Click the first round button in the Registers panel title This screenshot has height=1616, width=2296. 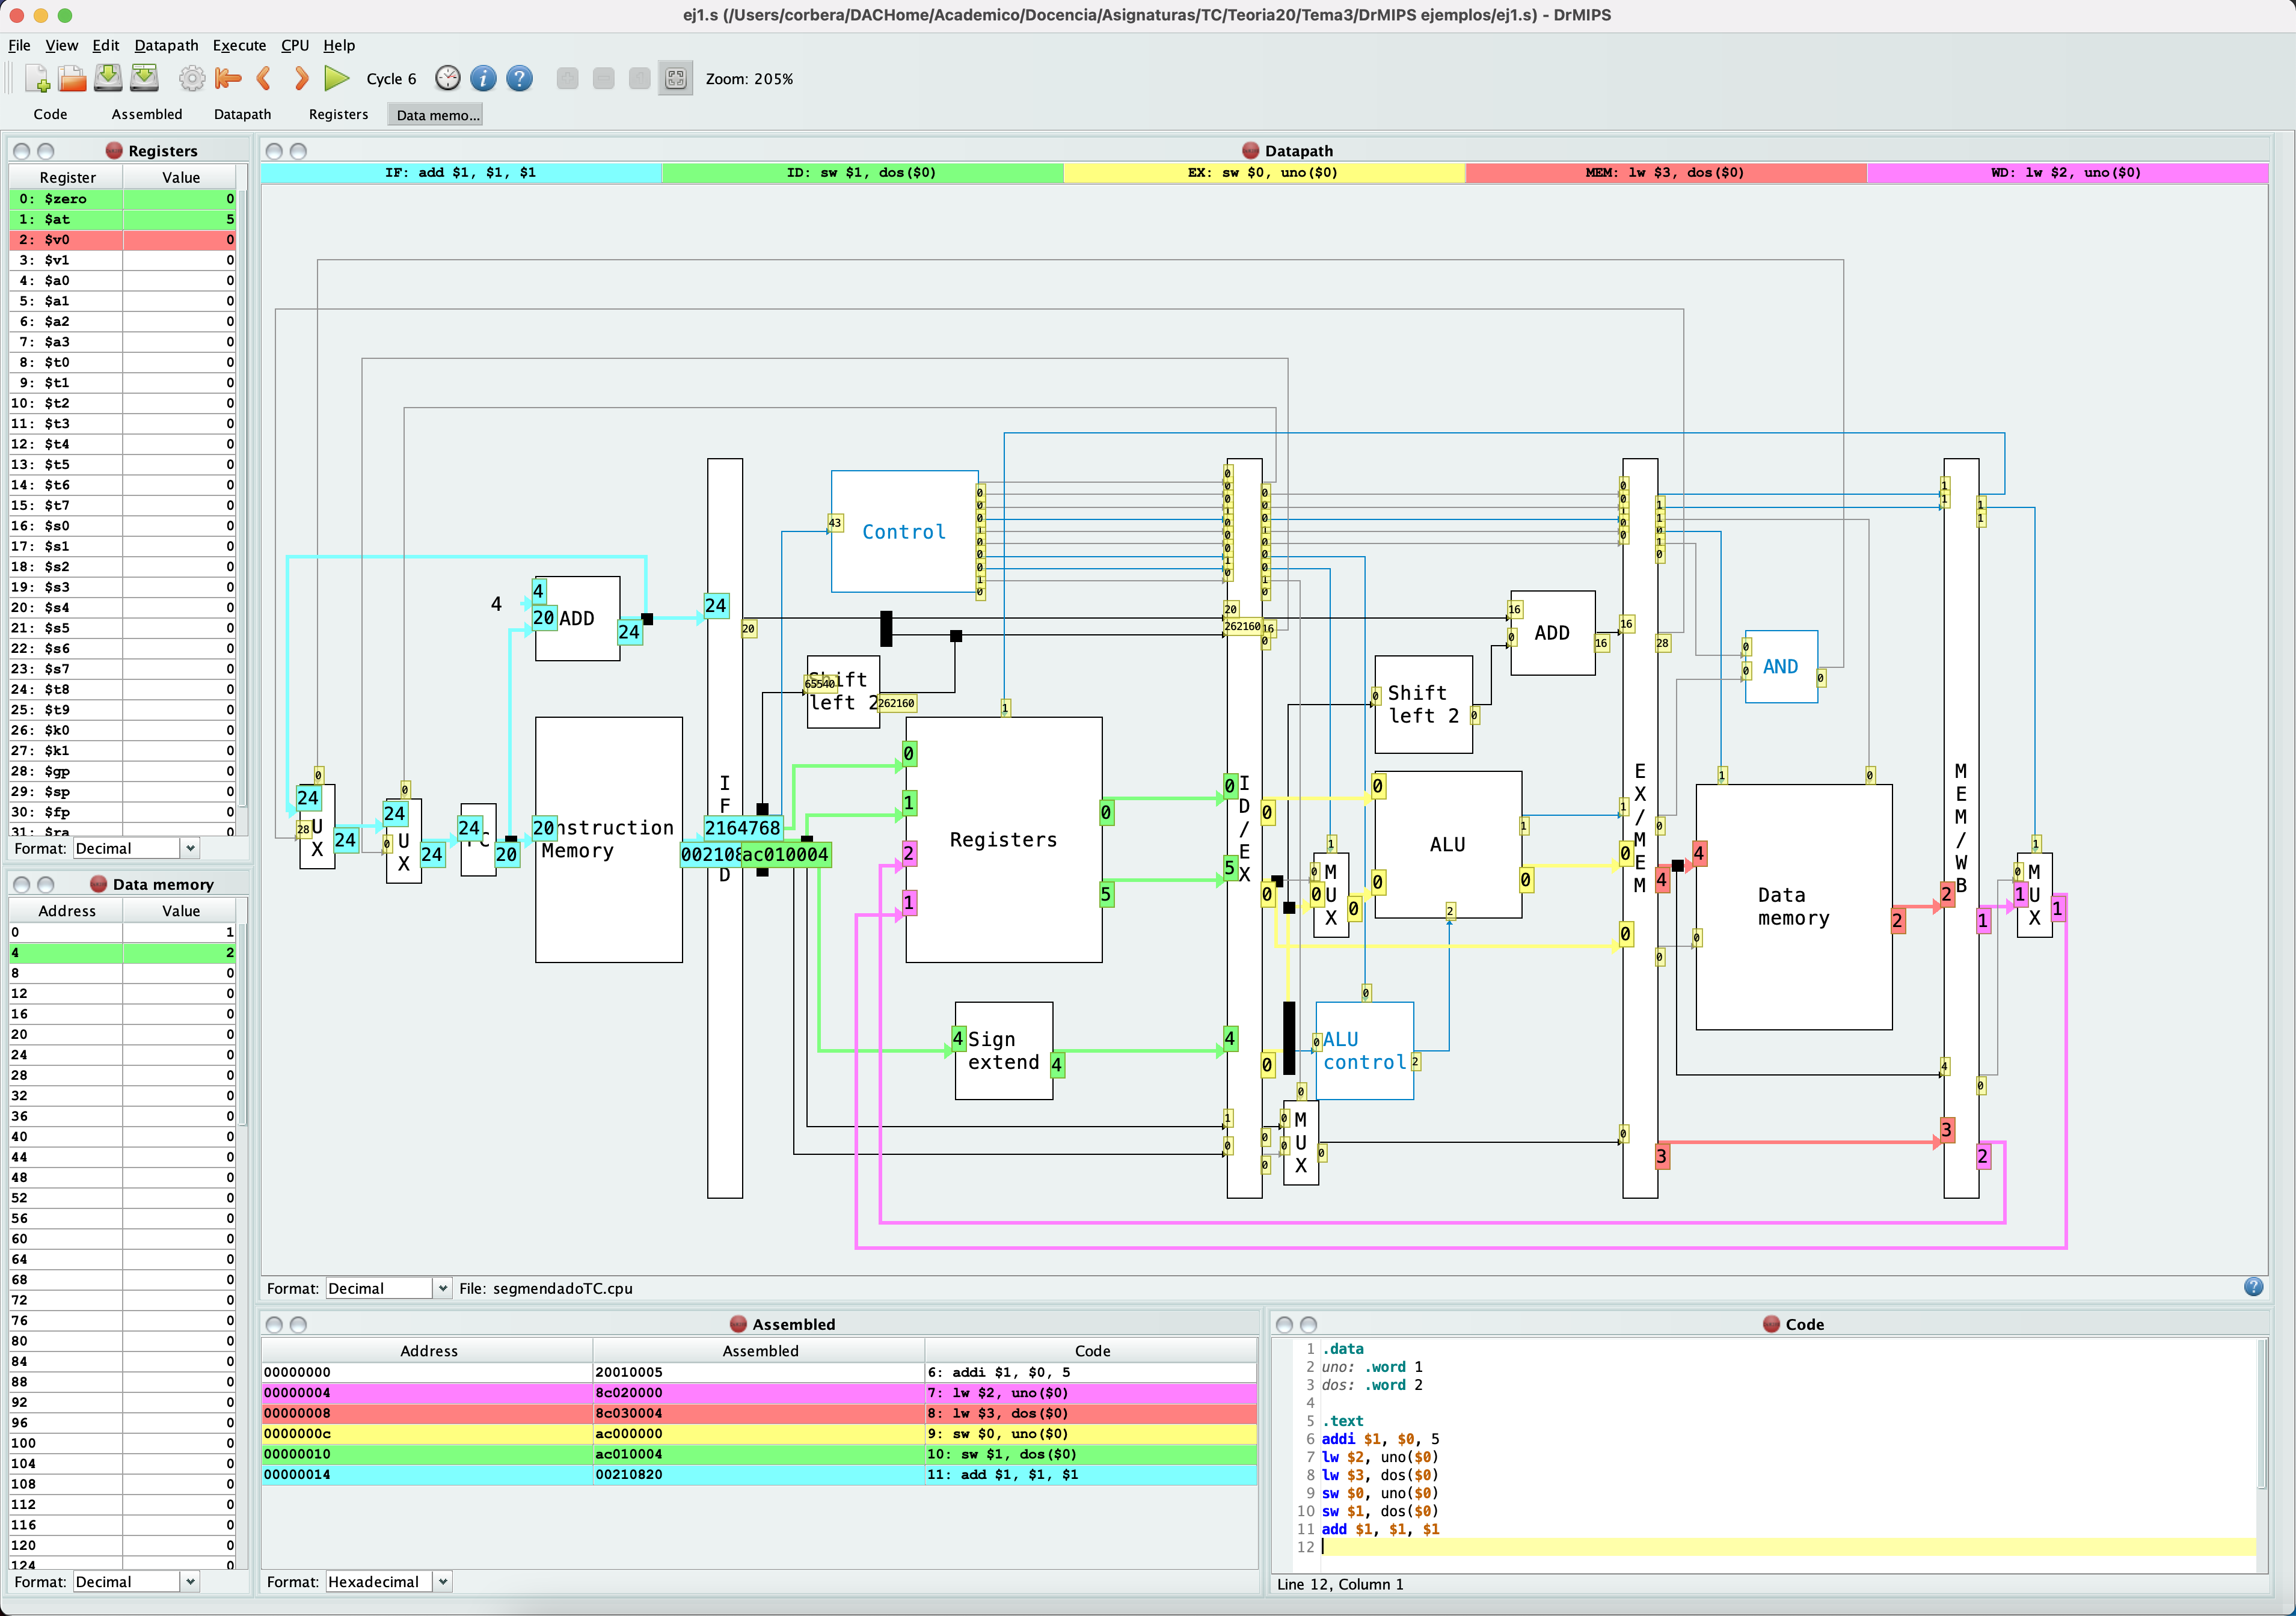[22, 151]
